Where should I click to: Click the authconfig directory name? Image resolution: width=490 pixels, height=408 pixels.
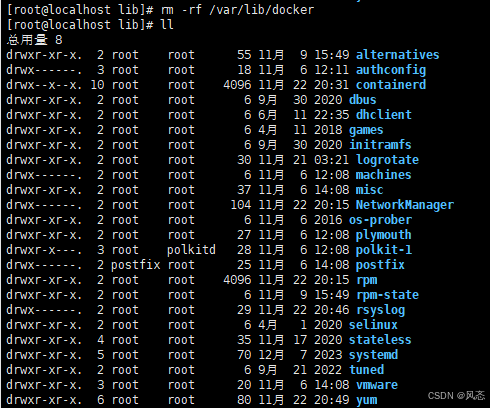(391, 70)
